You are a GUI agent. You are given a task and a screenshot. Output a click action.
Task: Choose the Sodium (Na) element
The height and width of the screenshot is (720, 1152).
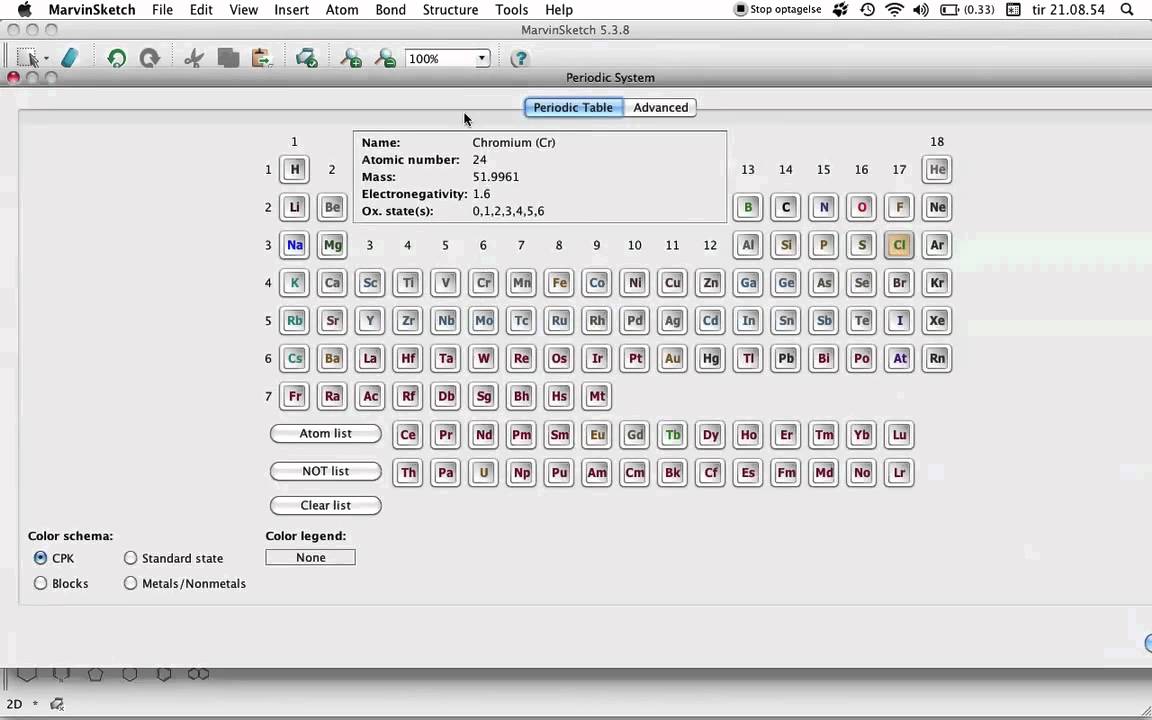pyautogui.click(x=295, y=245)
